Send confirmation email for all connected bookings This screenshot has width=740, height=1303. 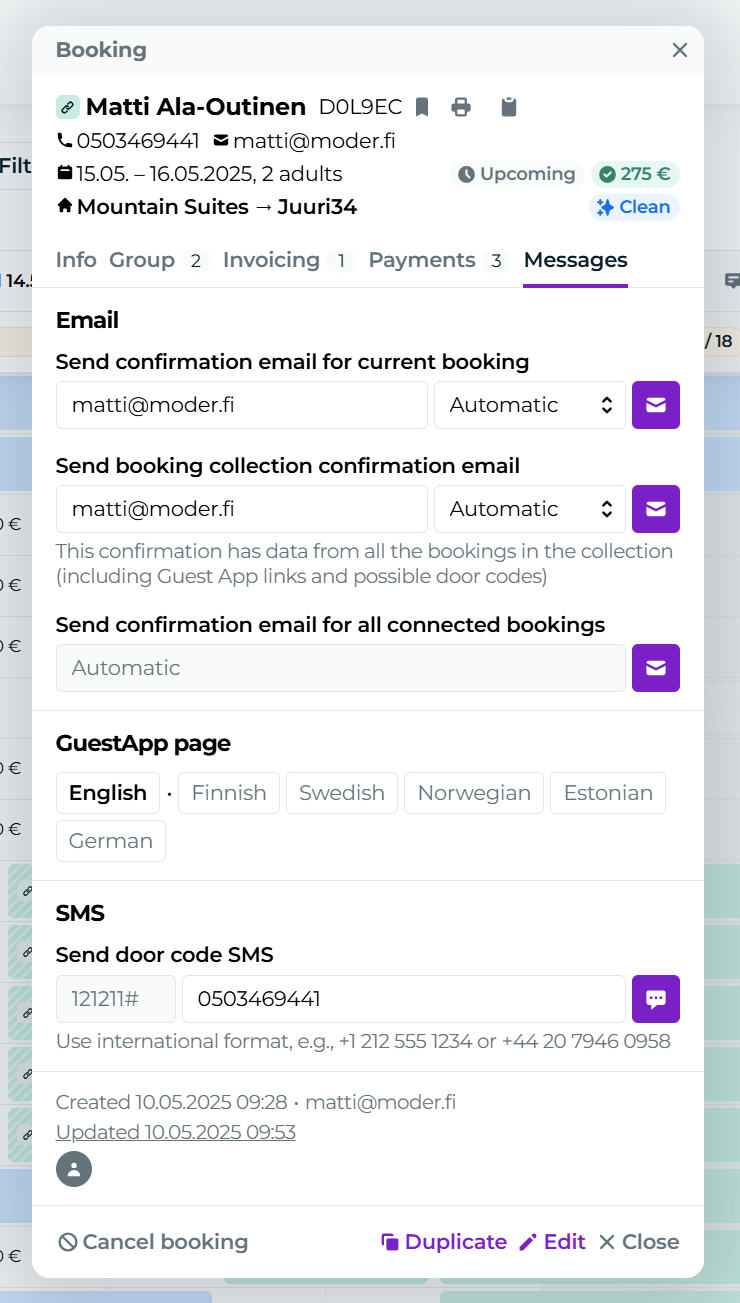tap(655, 668)
